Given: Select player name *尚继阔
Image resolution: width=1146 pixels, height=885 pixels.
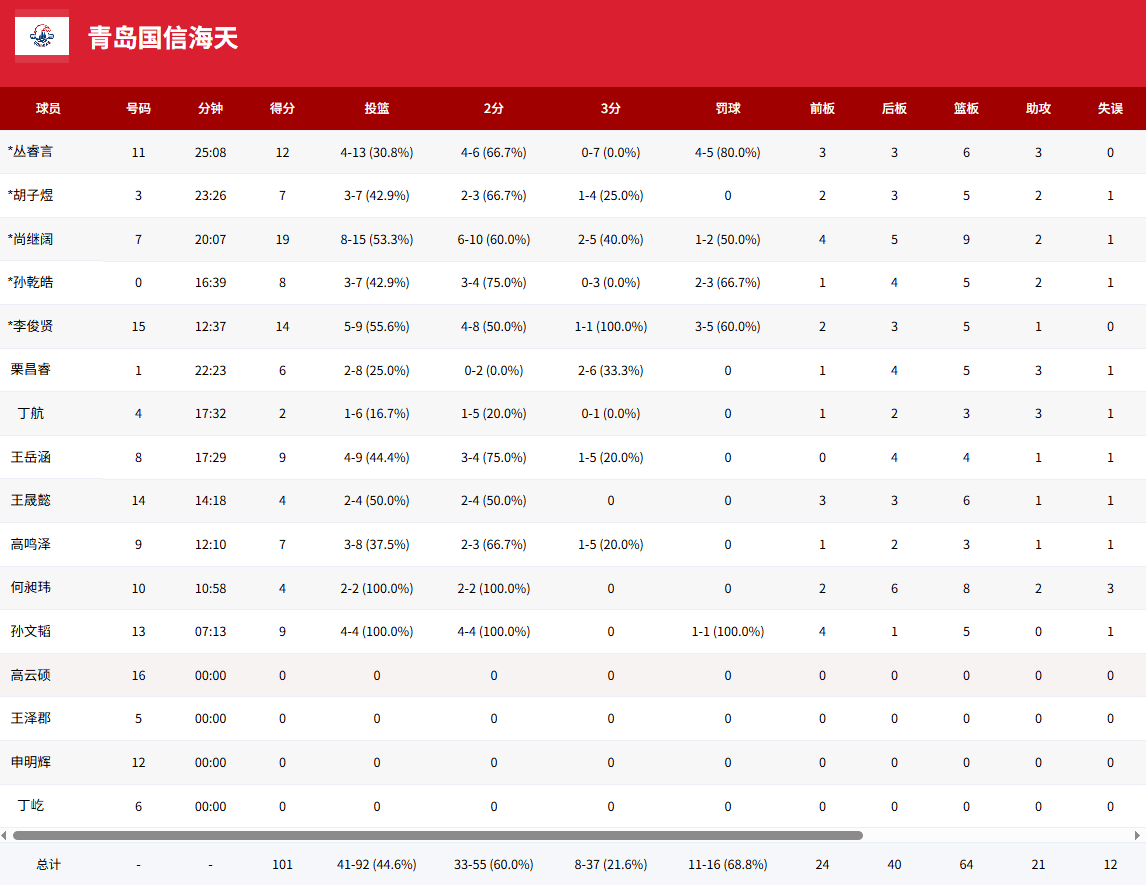Looking at the screenshot, I should coord(31,239).
